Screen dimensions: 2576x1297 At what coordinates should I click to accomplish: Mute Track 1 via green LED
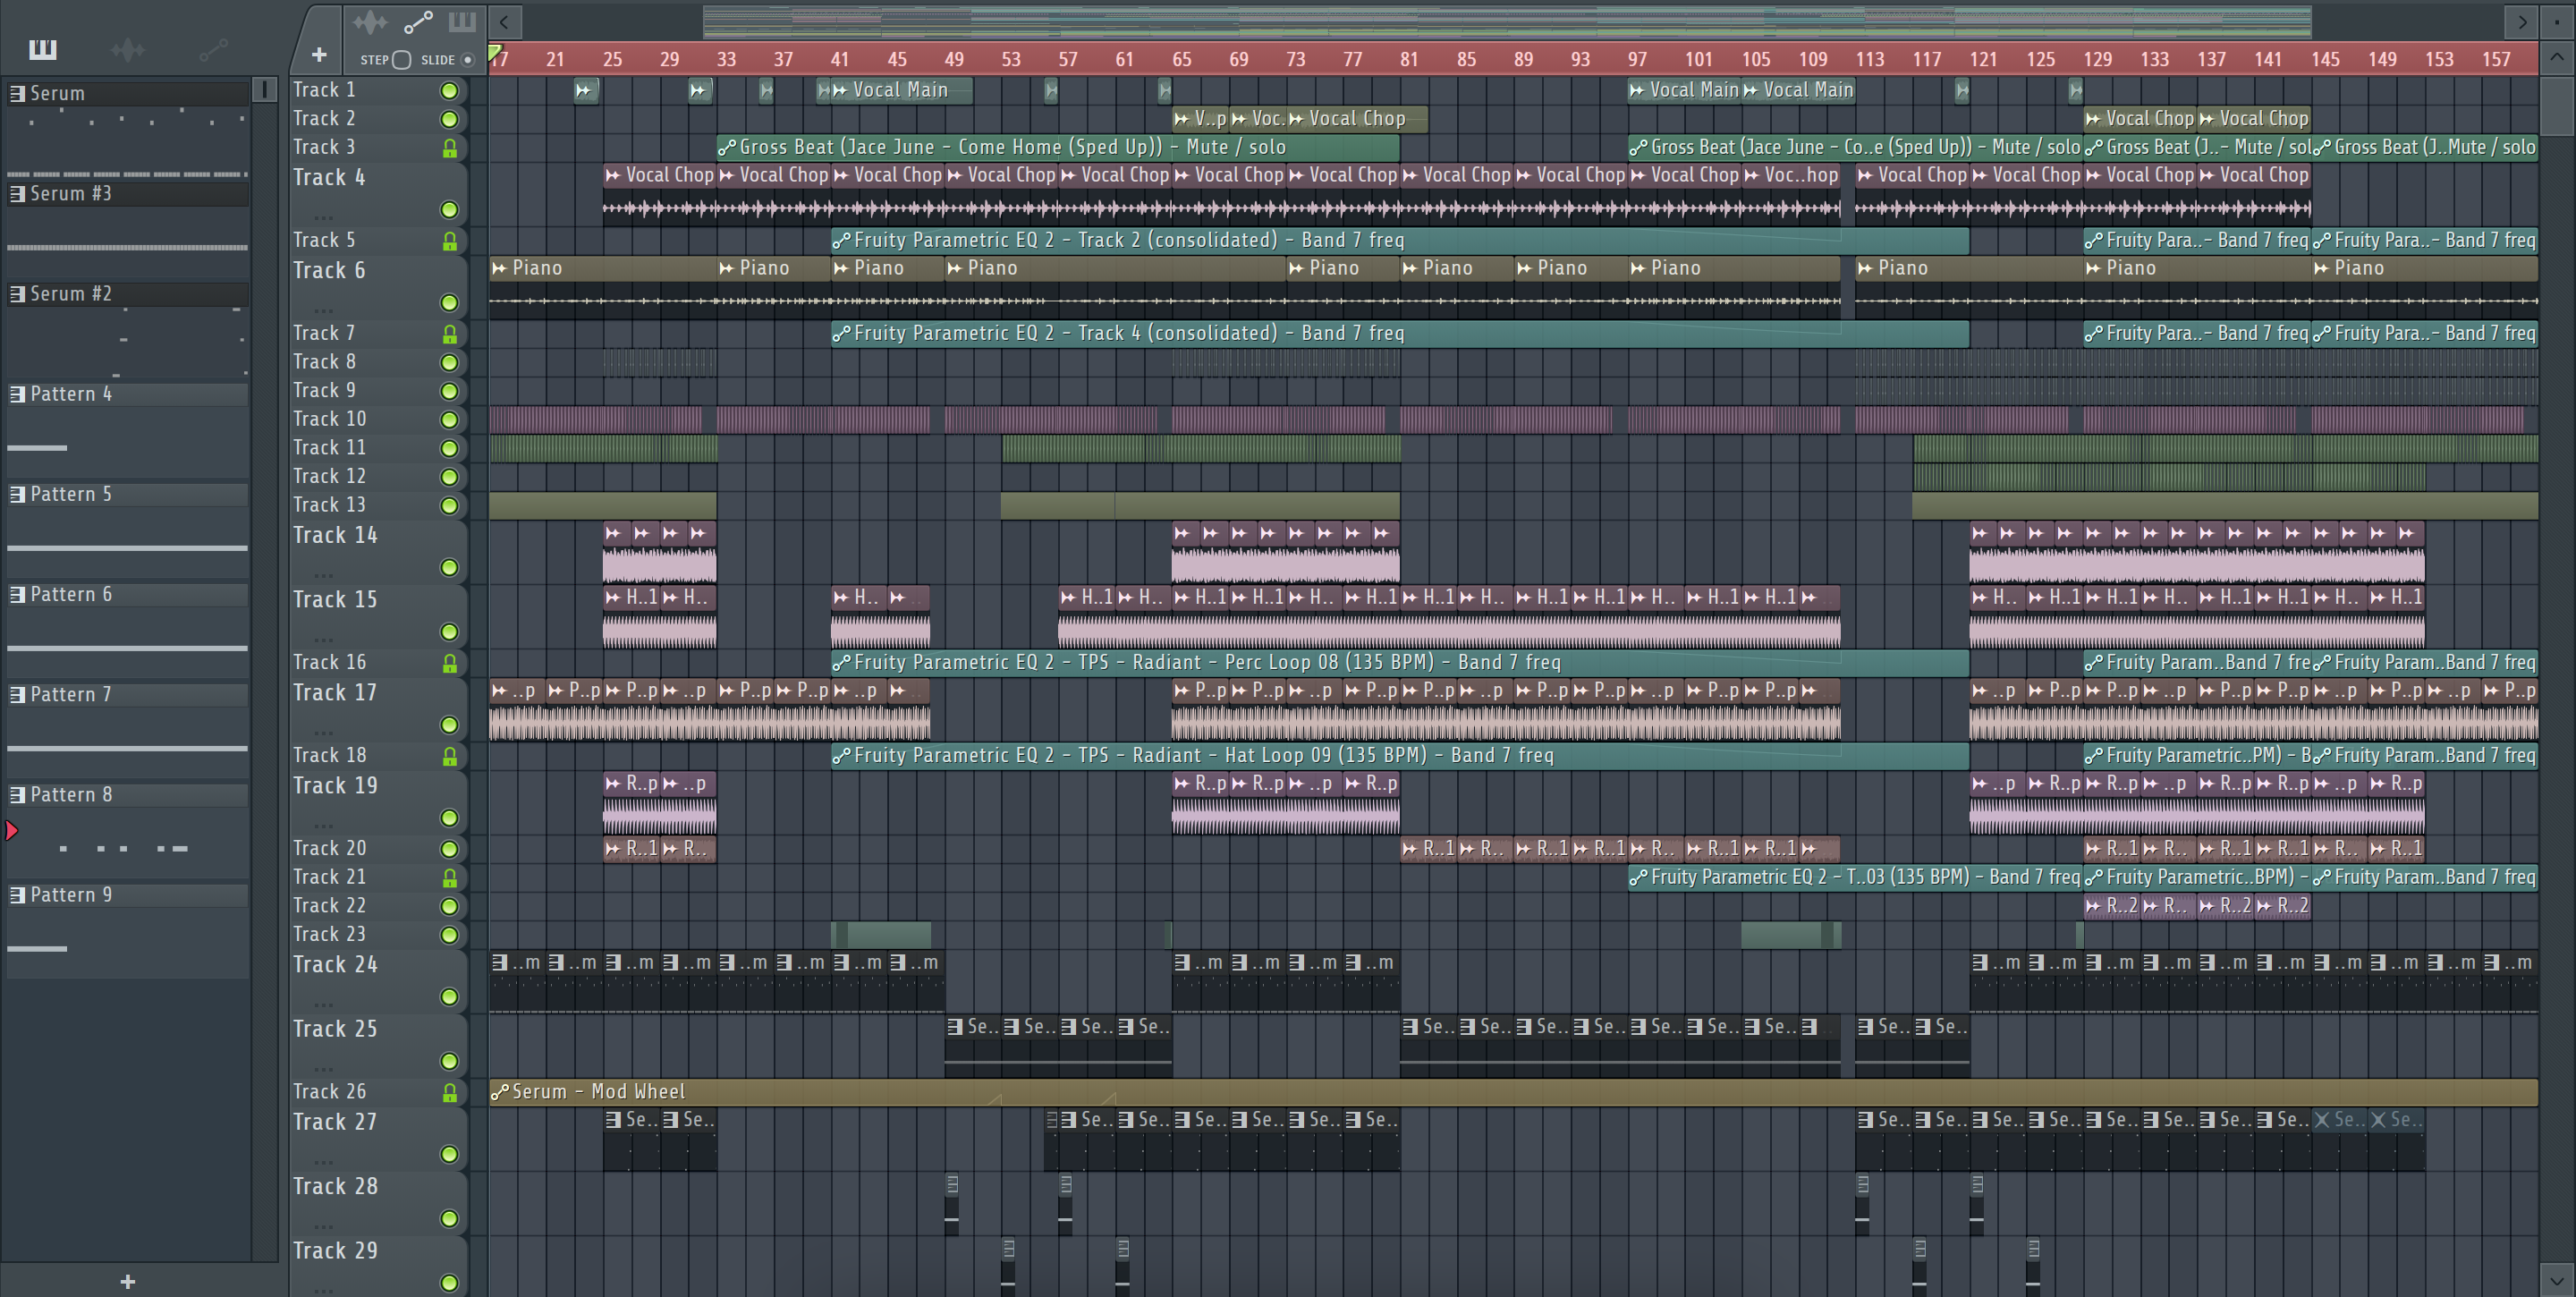coord(449,91)
